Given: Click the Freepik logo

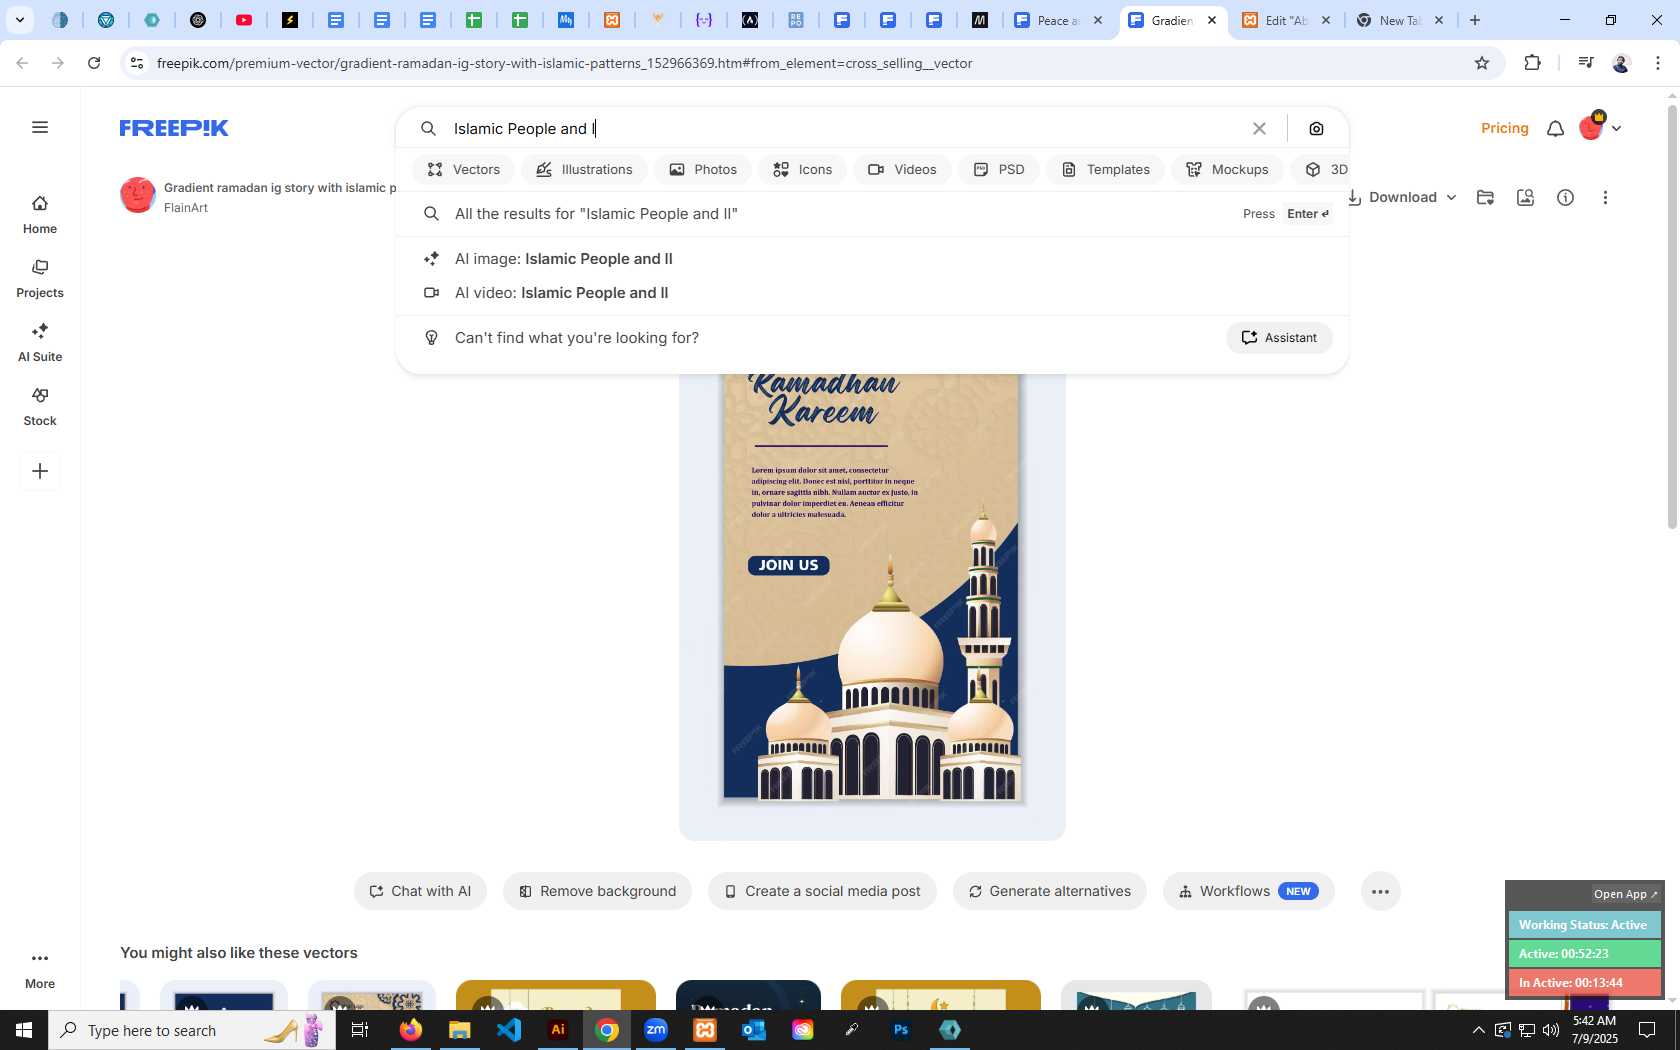Looking at the screenshot, I should coord(174,128).
